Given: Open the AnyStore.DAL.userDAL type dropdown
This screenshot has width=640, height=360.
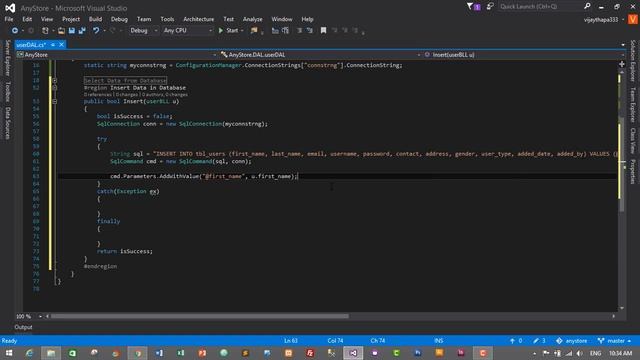Looking at the screenshot, I should pyautogui.click(x=321, y=55).
